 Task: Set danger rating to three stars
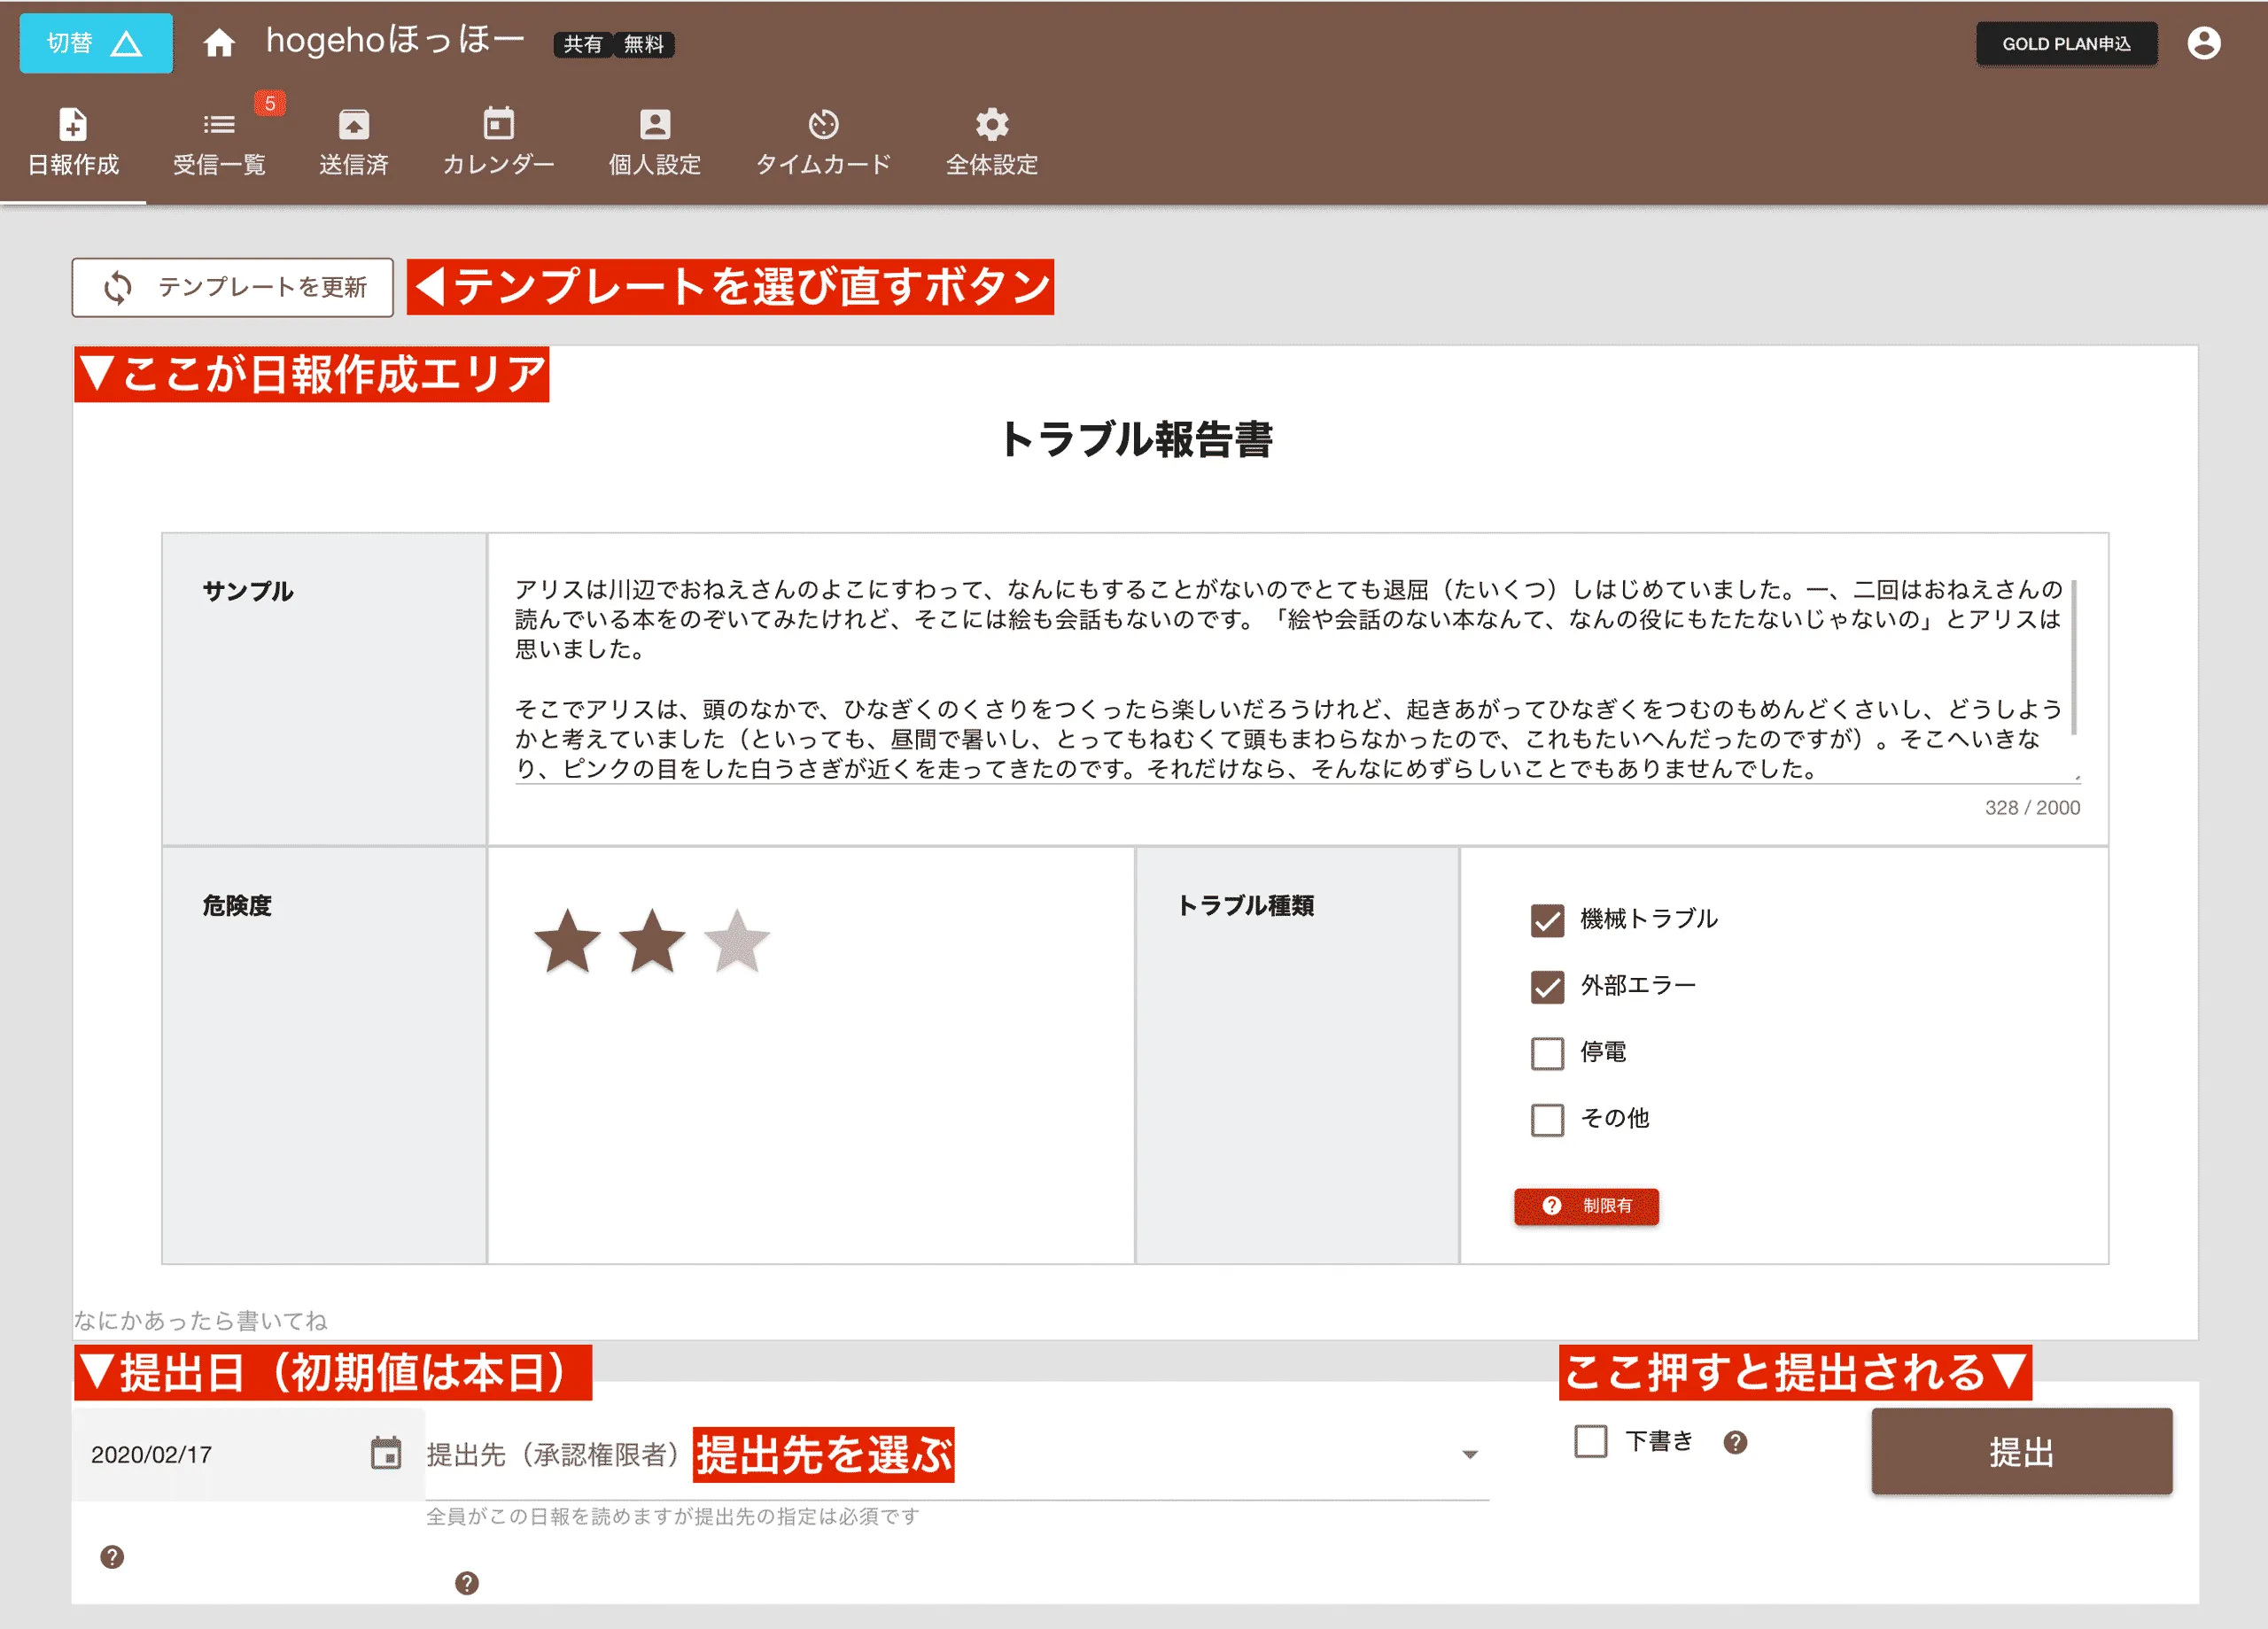tap(737, 940)
